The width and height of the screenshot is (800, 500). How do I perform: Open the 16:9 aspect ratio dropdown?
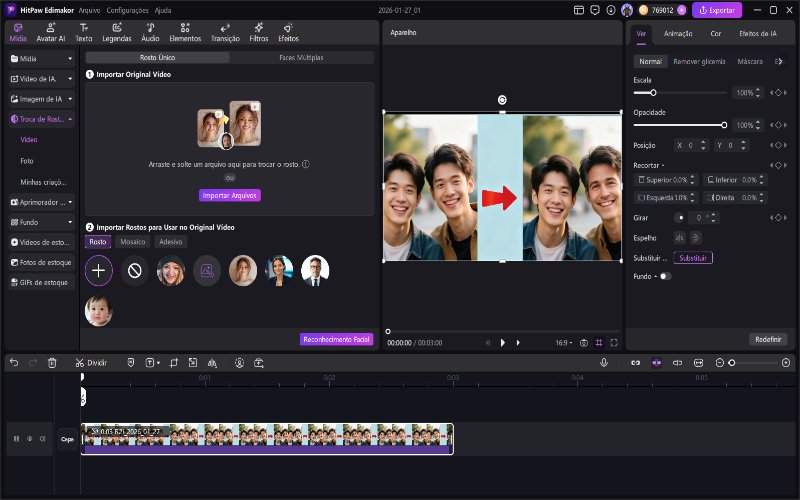tap(563, 343)
